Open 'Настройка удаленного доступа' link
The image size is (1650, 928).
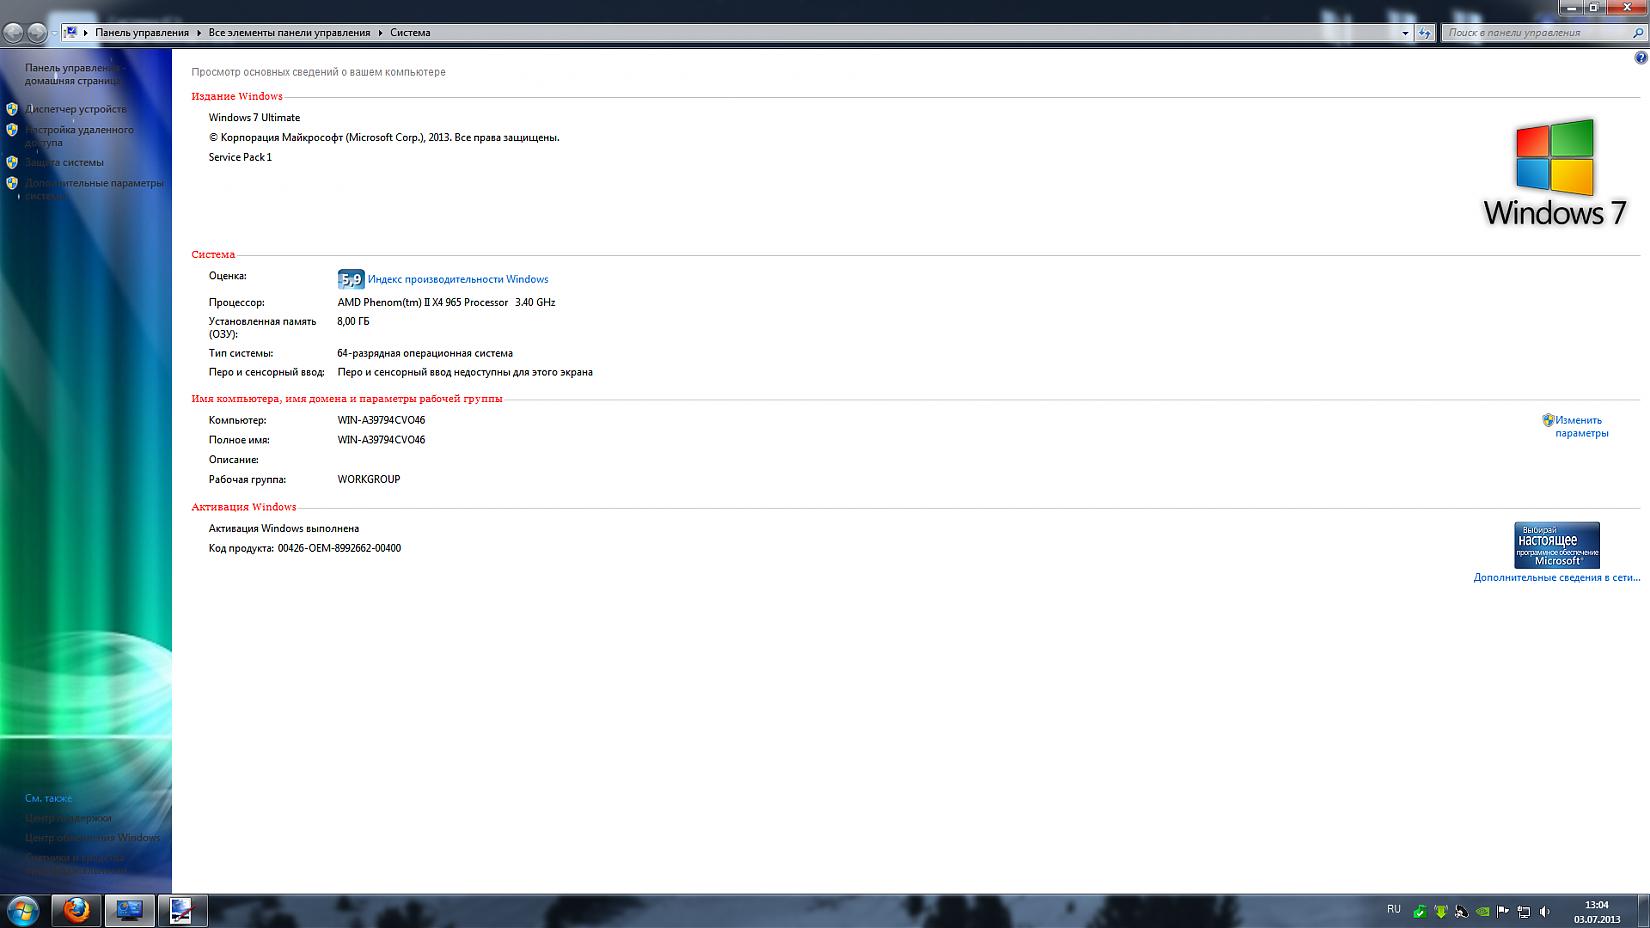pyautogui.click(x=79, y=136)
